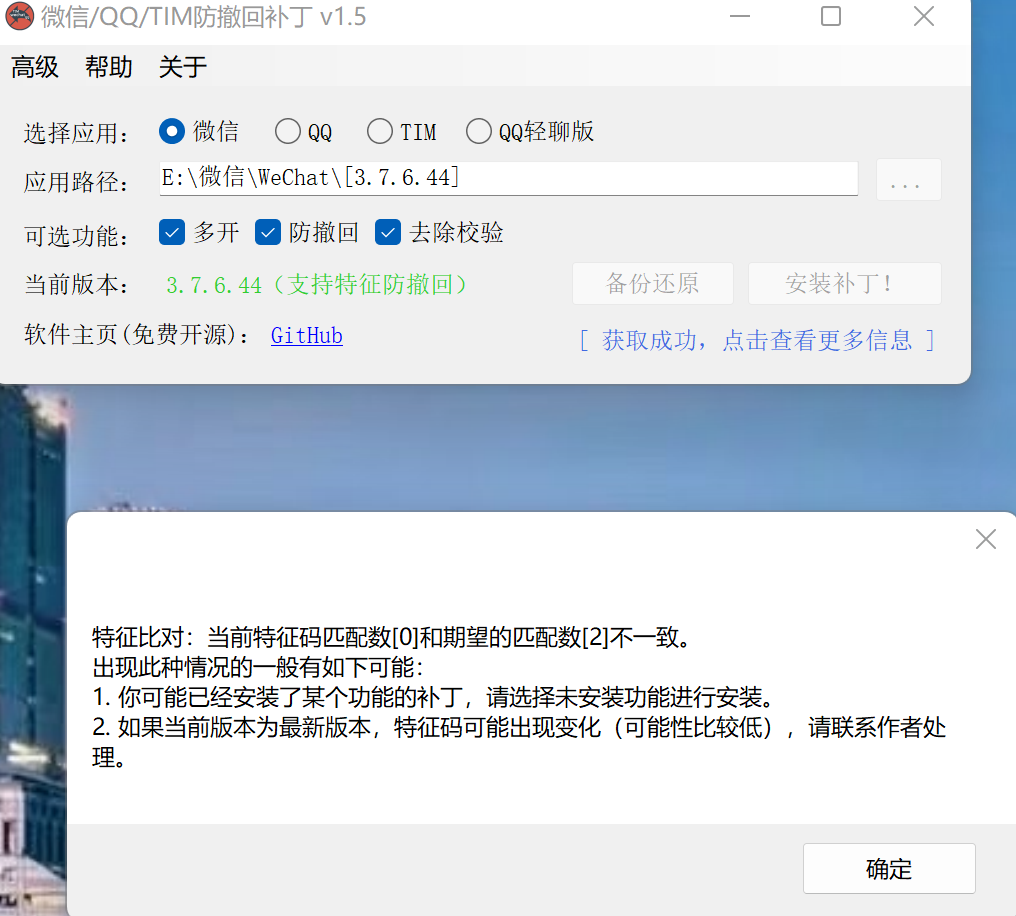The width and height of the screenshot is (1016, 916).
Task: Select the TIM radio button
Action: 402,132
